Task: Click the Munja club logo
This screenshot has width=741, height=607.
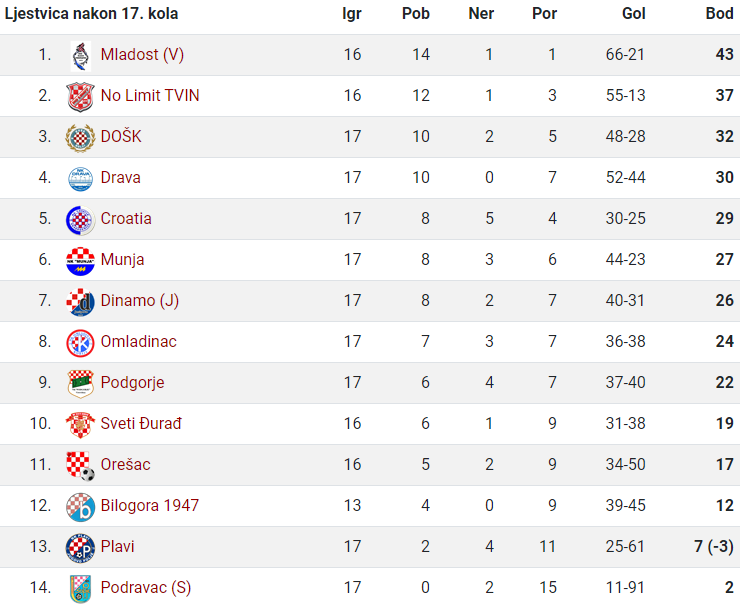Action: coord(80,261)
